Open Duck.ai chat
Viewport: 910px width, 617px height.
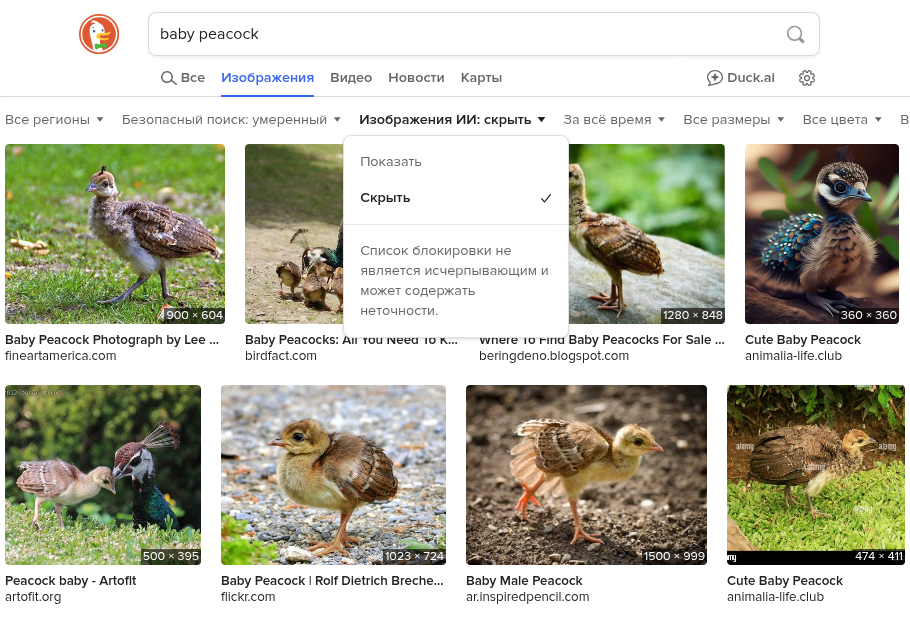tap(740, 78)
